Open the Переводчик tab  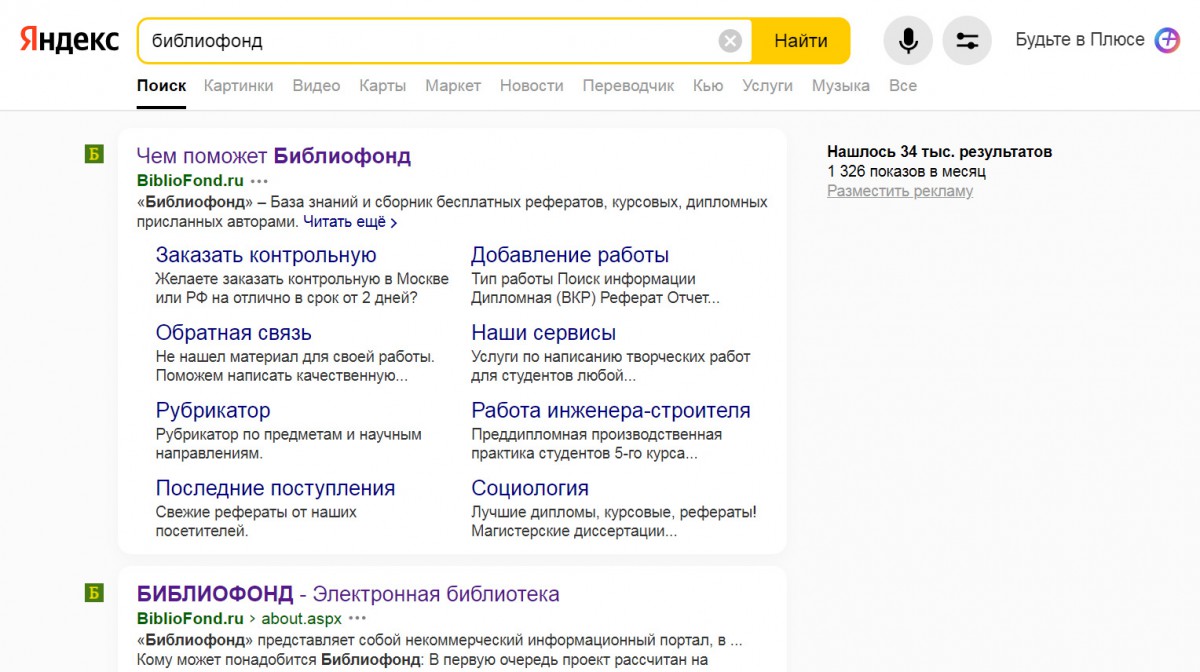628,86
